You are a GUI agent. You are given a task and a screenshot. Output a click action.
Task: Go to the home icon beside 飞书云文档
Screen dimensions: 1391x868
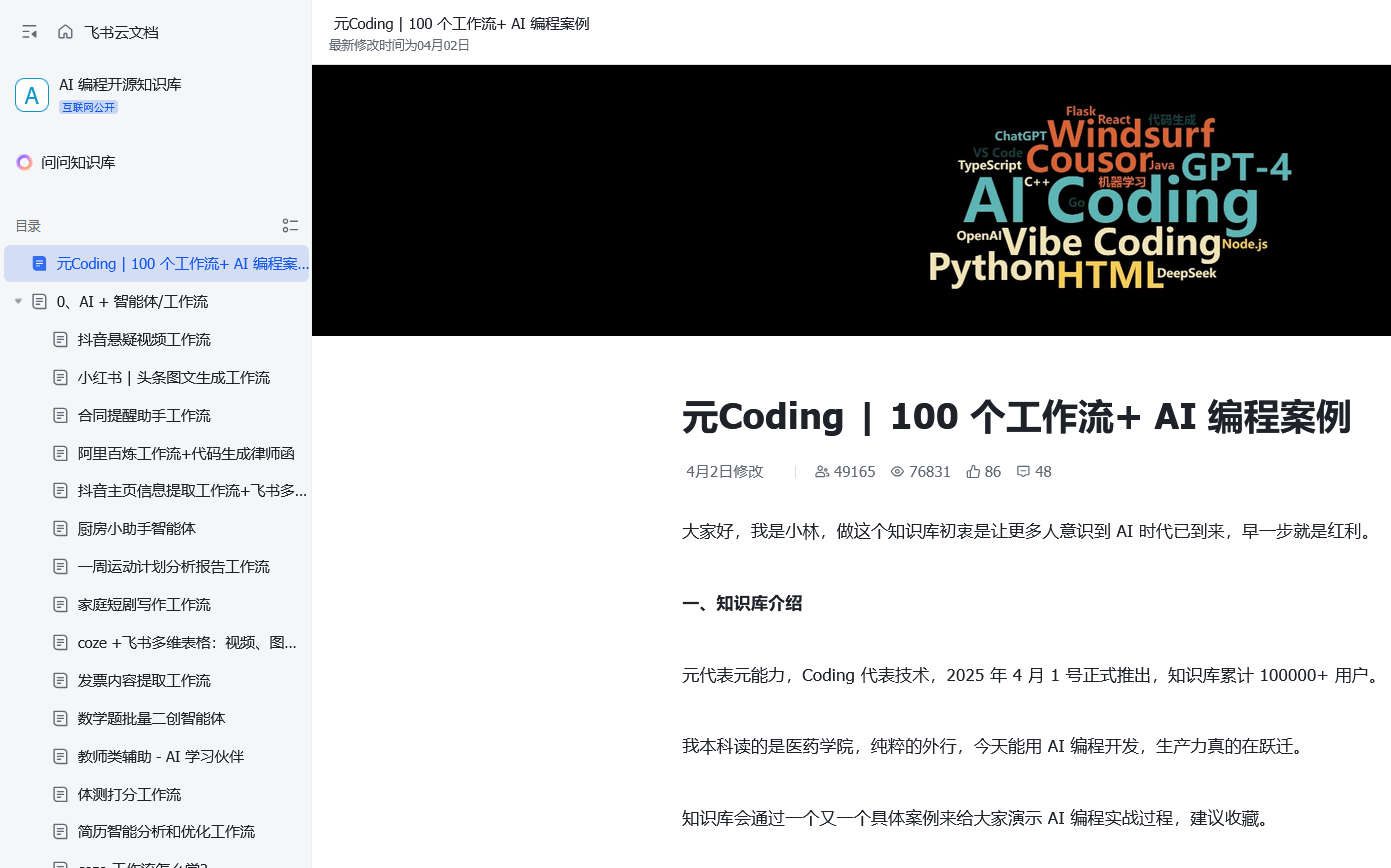coord(65,32)
